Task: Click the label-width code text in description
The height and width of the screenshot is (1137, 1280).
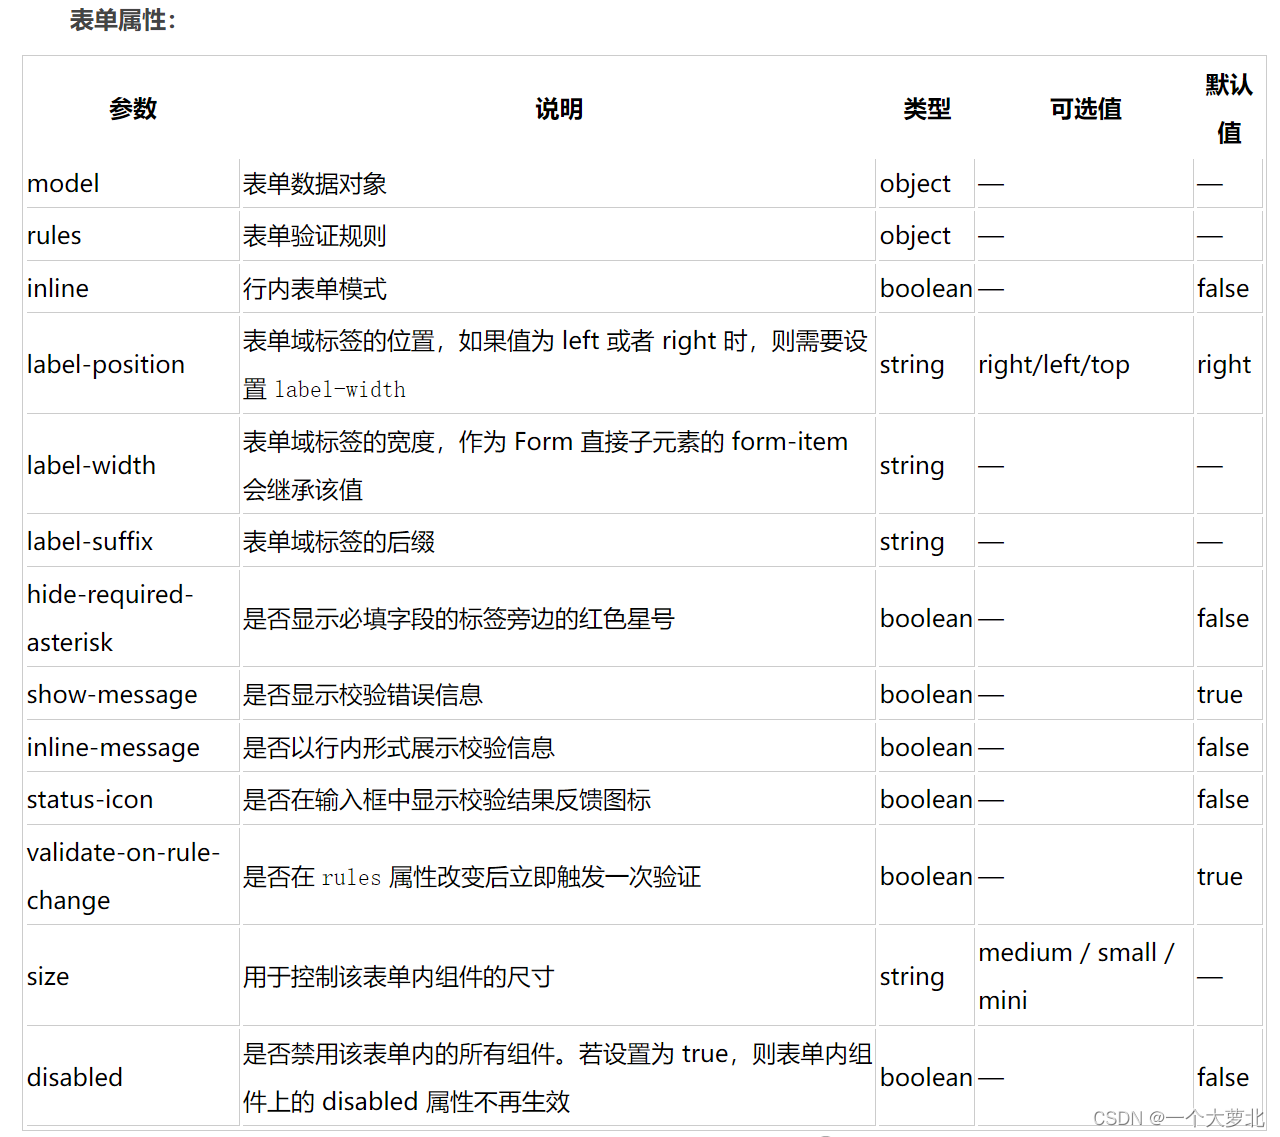Action: click(x=340, y=389)
